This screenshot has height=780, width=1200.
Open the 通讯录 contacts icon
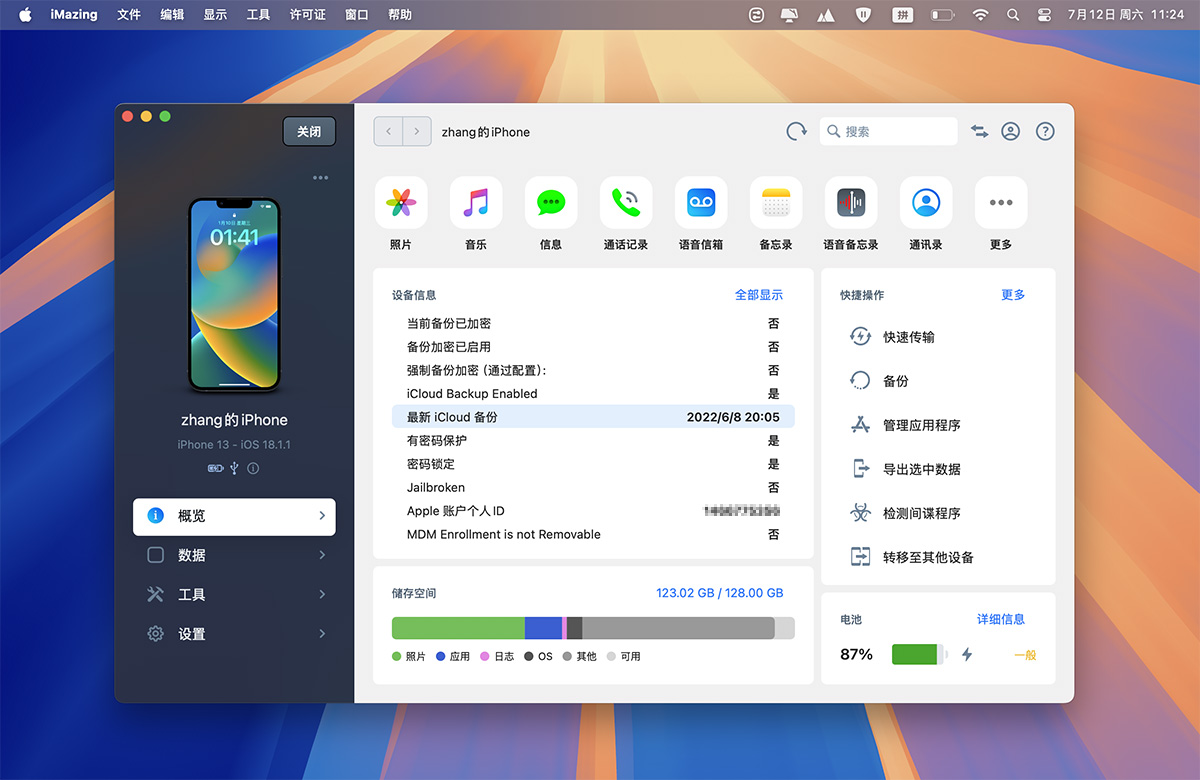tap(926, 202)
